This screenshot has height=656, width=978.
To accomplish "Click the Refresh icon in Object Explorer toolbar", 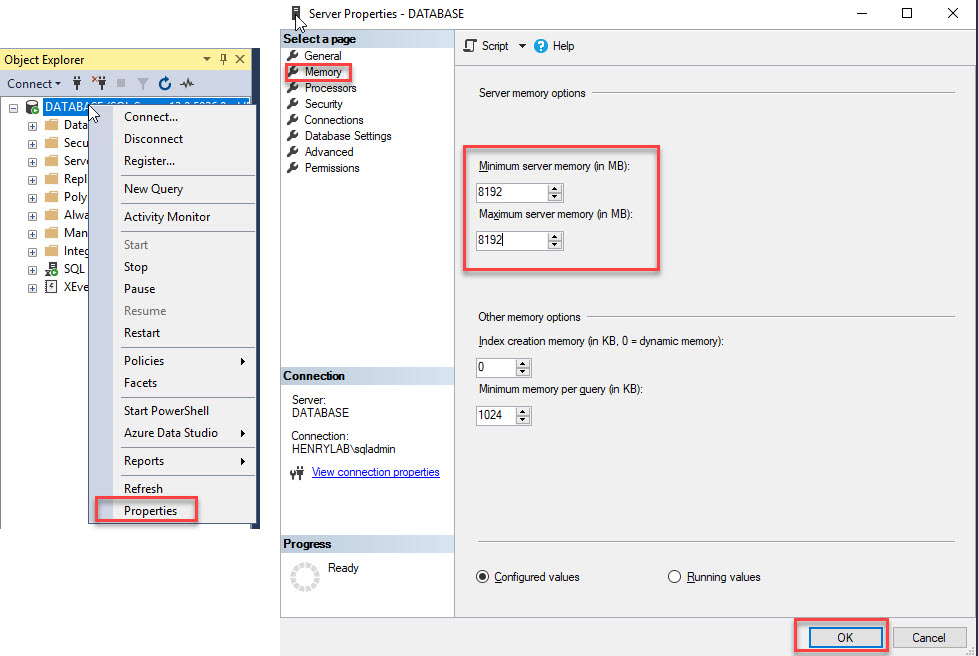I will [165, 84].
